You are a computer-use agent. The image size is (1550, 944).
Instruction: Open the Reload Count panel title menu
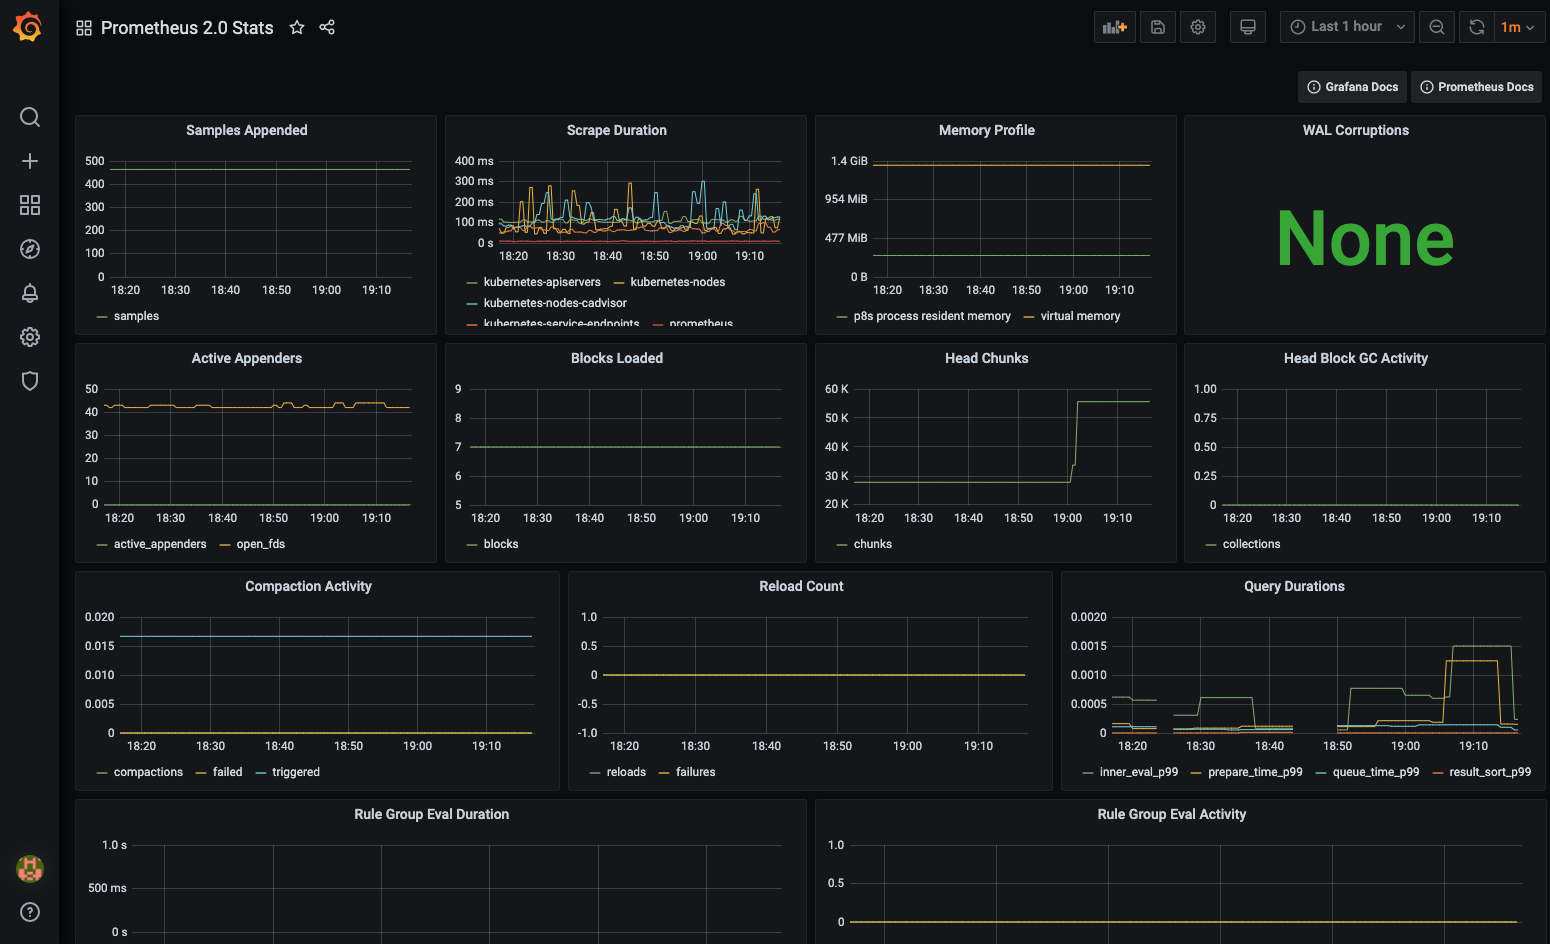[801, 586]
